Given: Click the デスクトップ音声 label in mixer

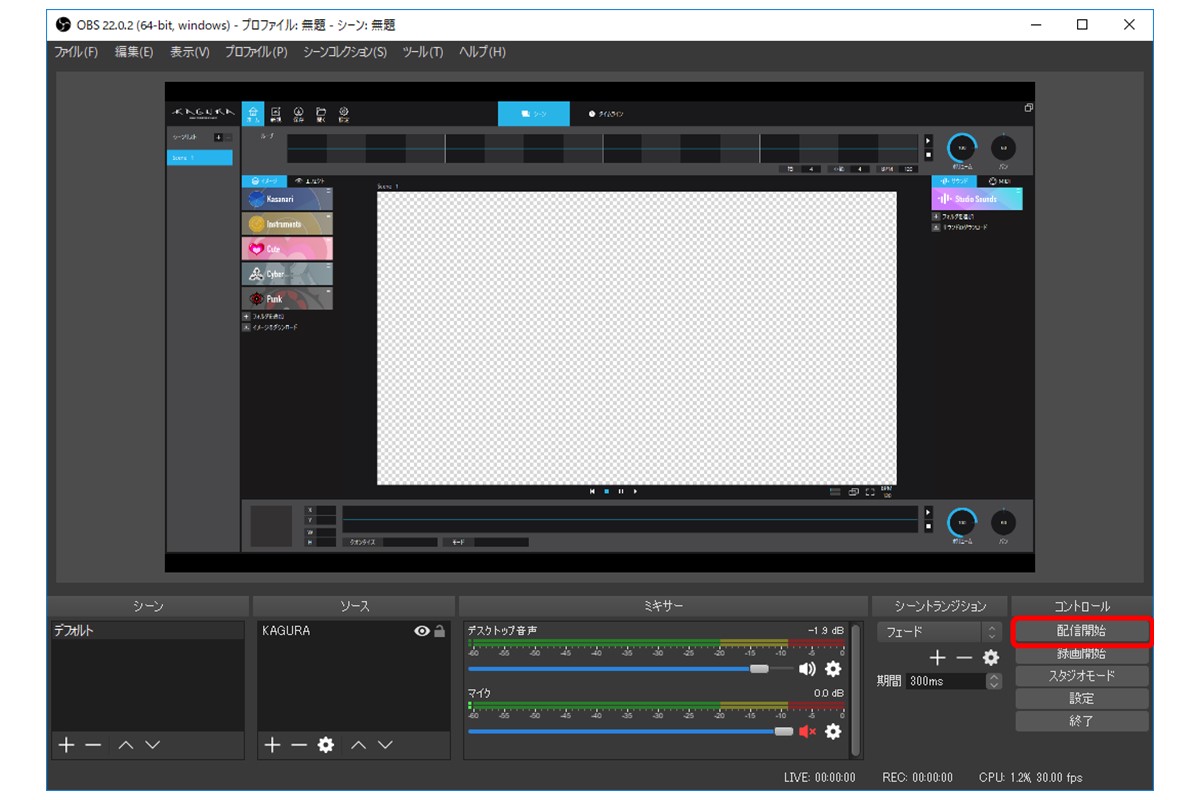Looking at the screenshot, I should point(502,631).
